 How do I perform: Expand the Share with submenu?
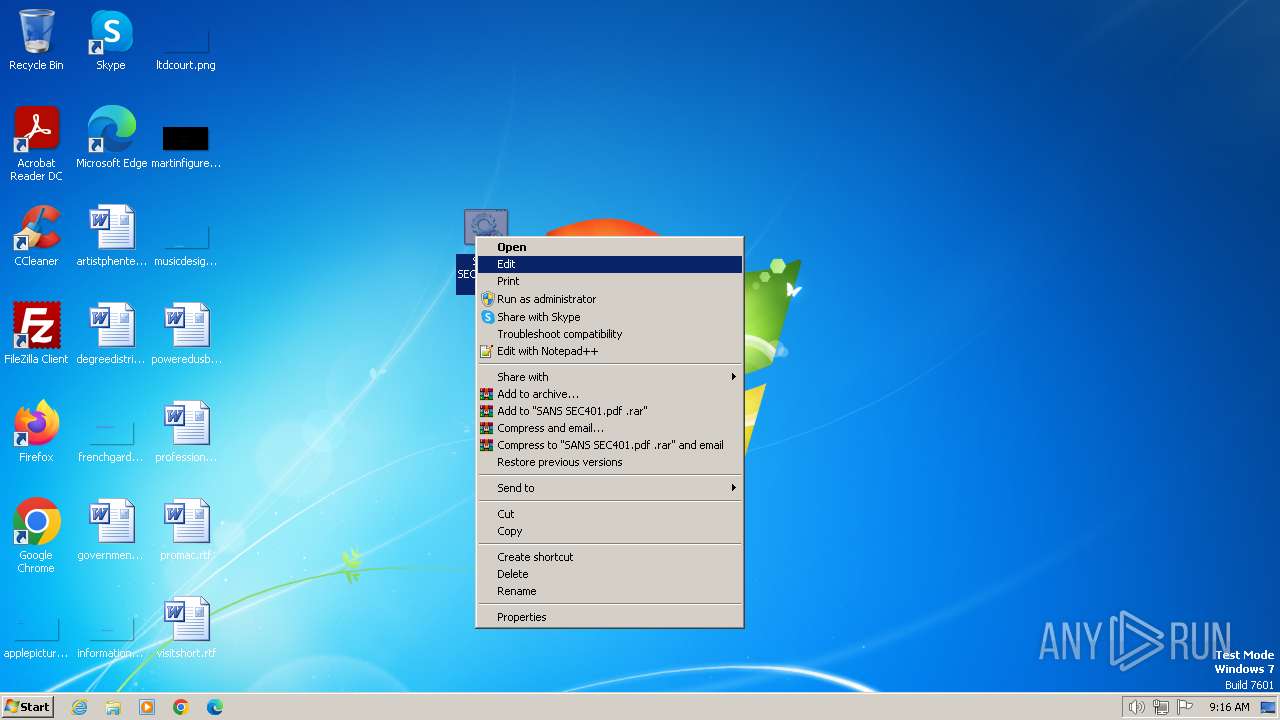coord(610,377)
